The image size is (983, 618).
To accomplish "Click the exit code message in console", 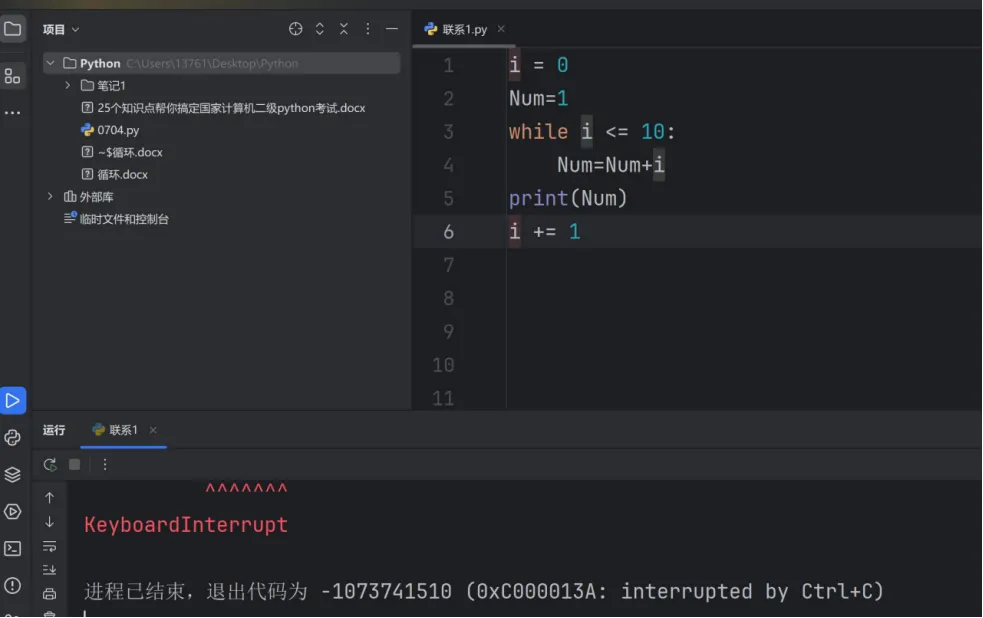I will [x=483, y=591].
